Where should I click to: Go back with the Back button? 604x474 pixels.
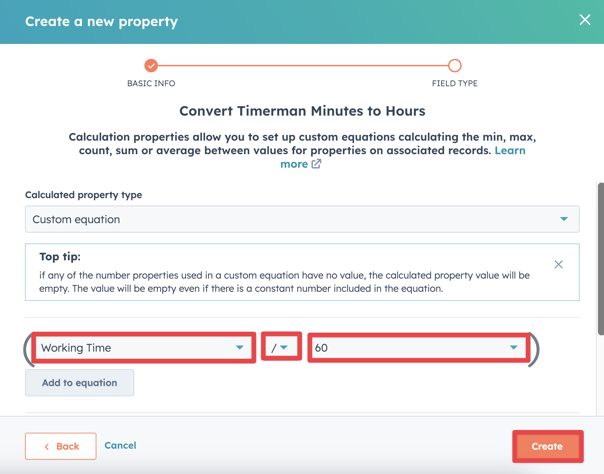coord(61,446)
